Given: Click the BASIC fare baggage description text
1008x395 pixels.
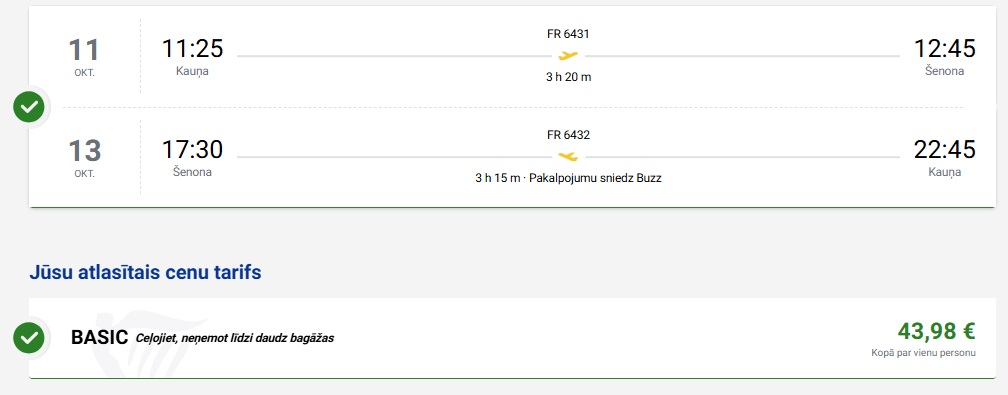Looking at the screenshot, I should (235, 338).
